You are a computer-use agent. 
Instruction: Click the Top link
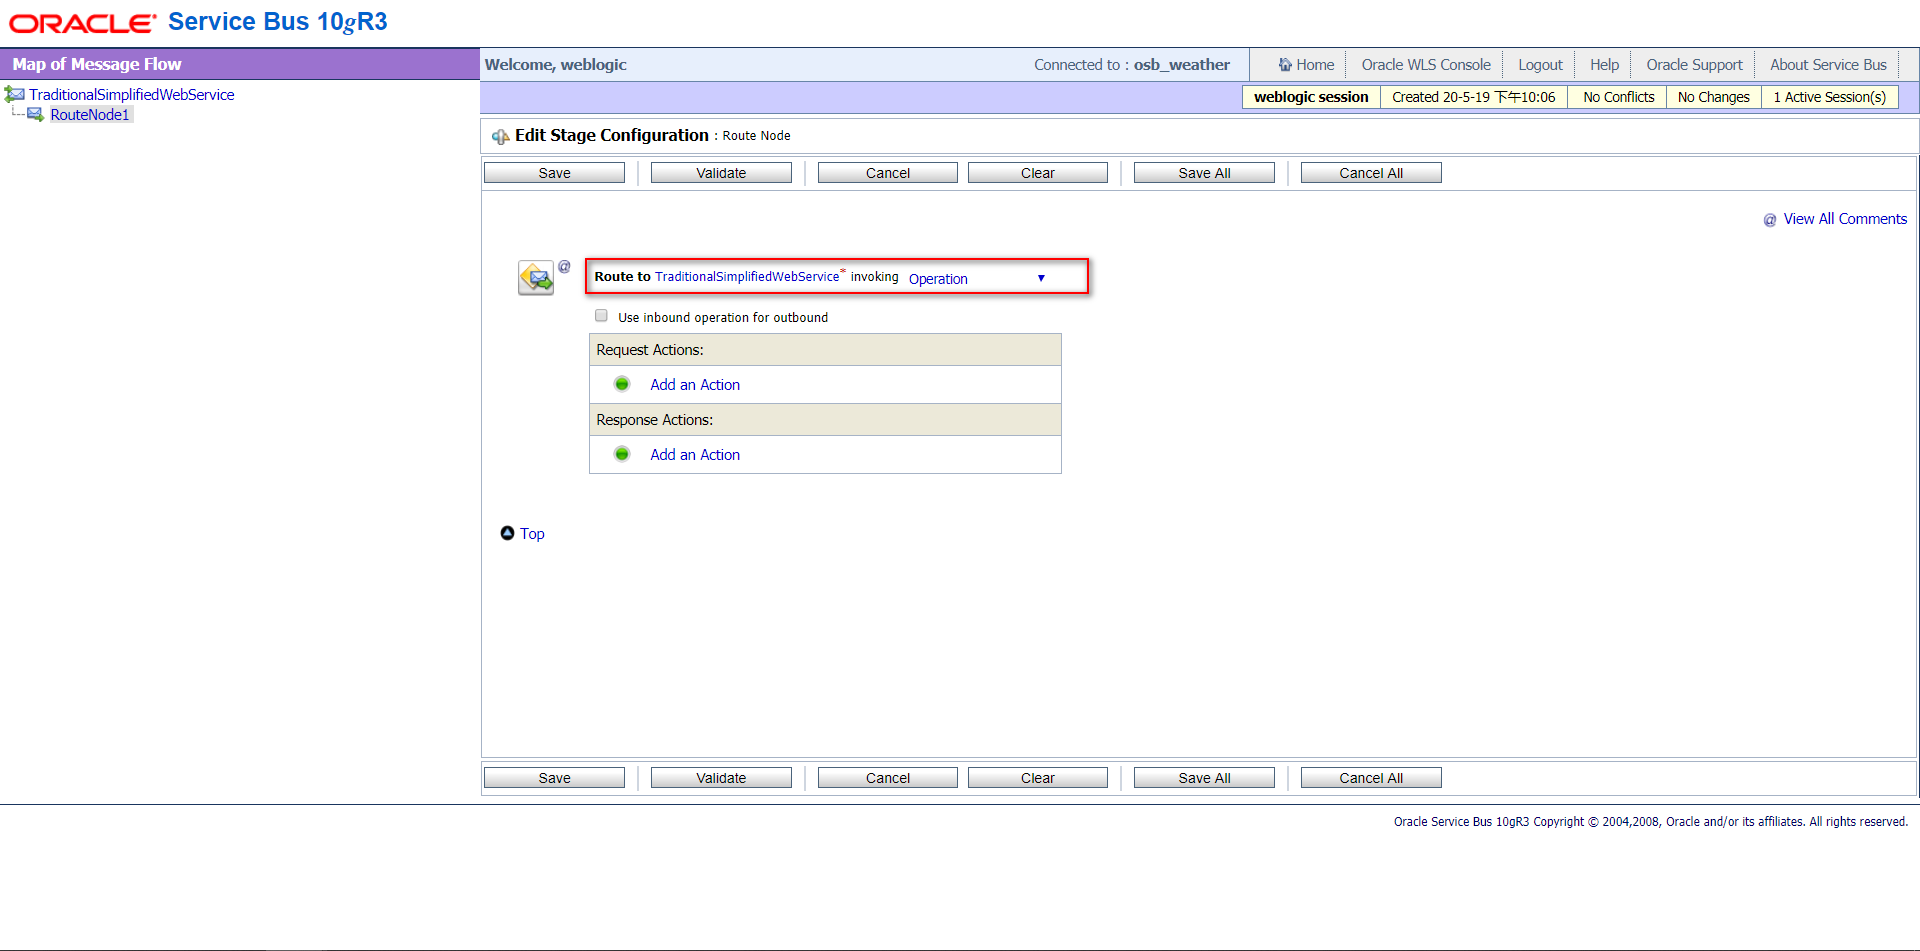pos(532,534)
